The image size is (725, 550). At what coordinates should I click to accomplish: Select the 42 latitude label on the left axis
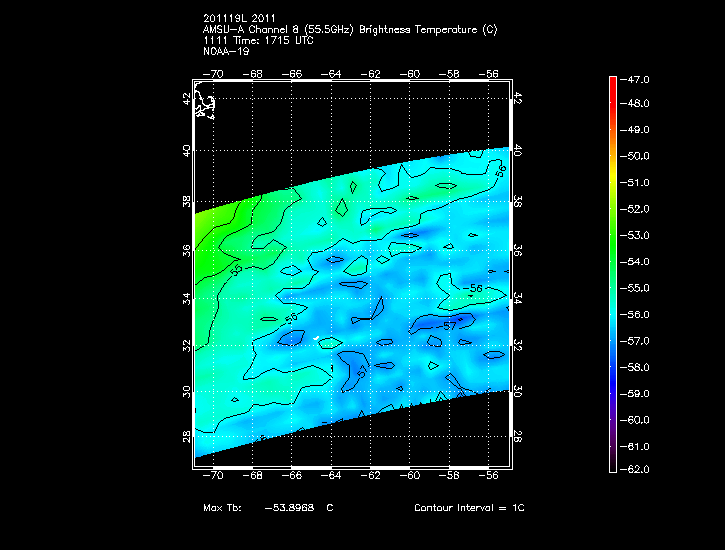coord(186,98)
